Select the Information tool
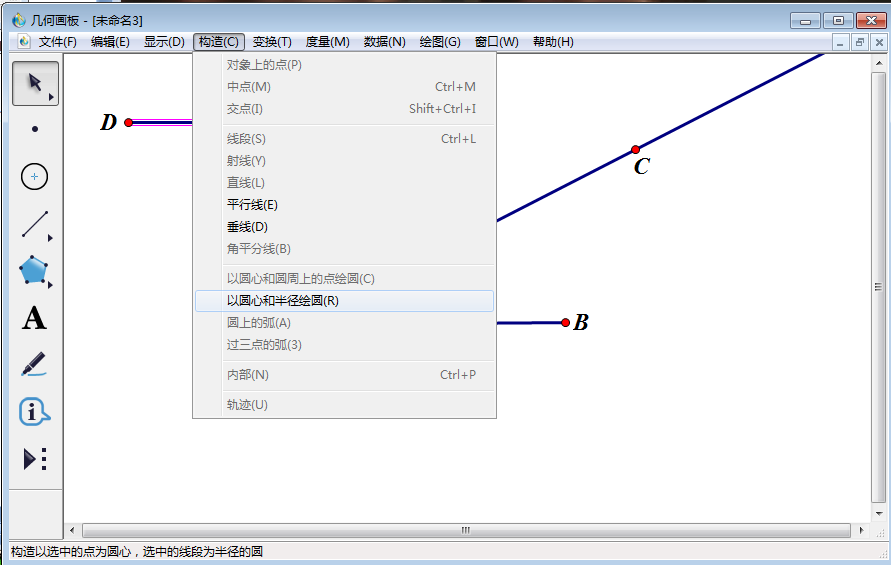The height and width of the screenshot is (565, 891). pyautogui.click(x=34, y=412)
